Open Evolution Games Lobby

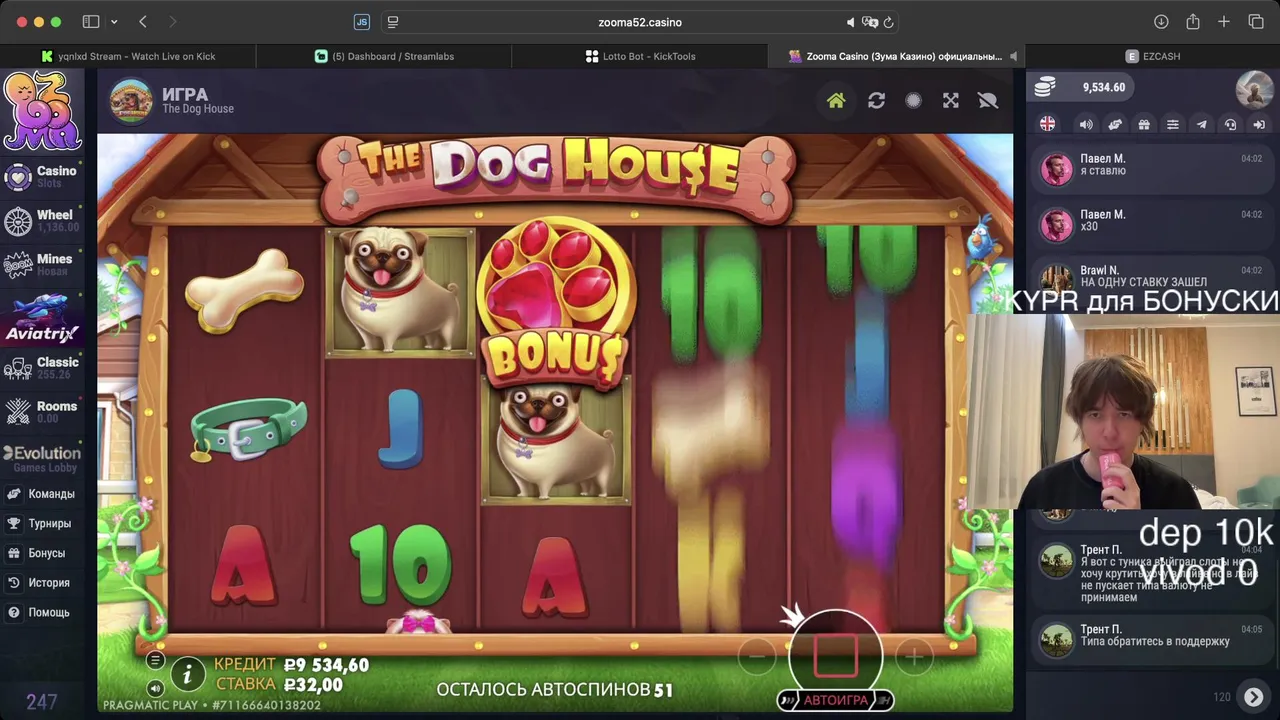(41, 458)
